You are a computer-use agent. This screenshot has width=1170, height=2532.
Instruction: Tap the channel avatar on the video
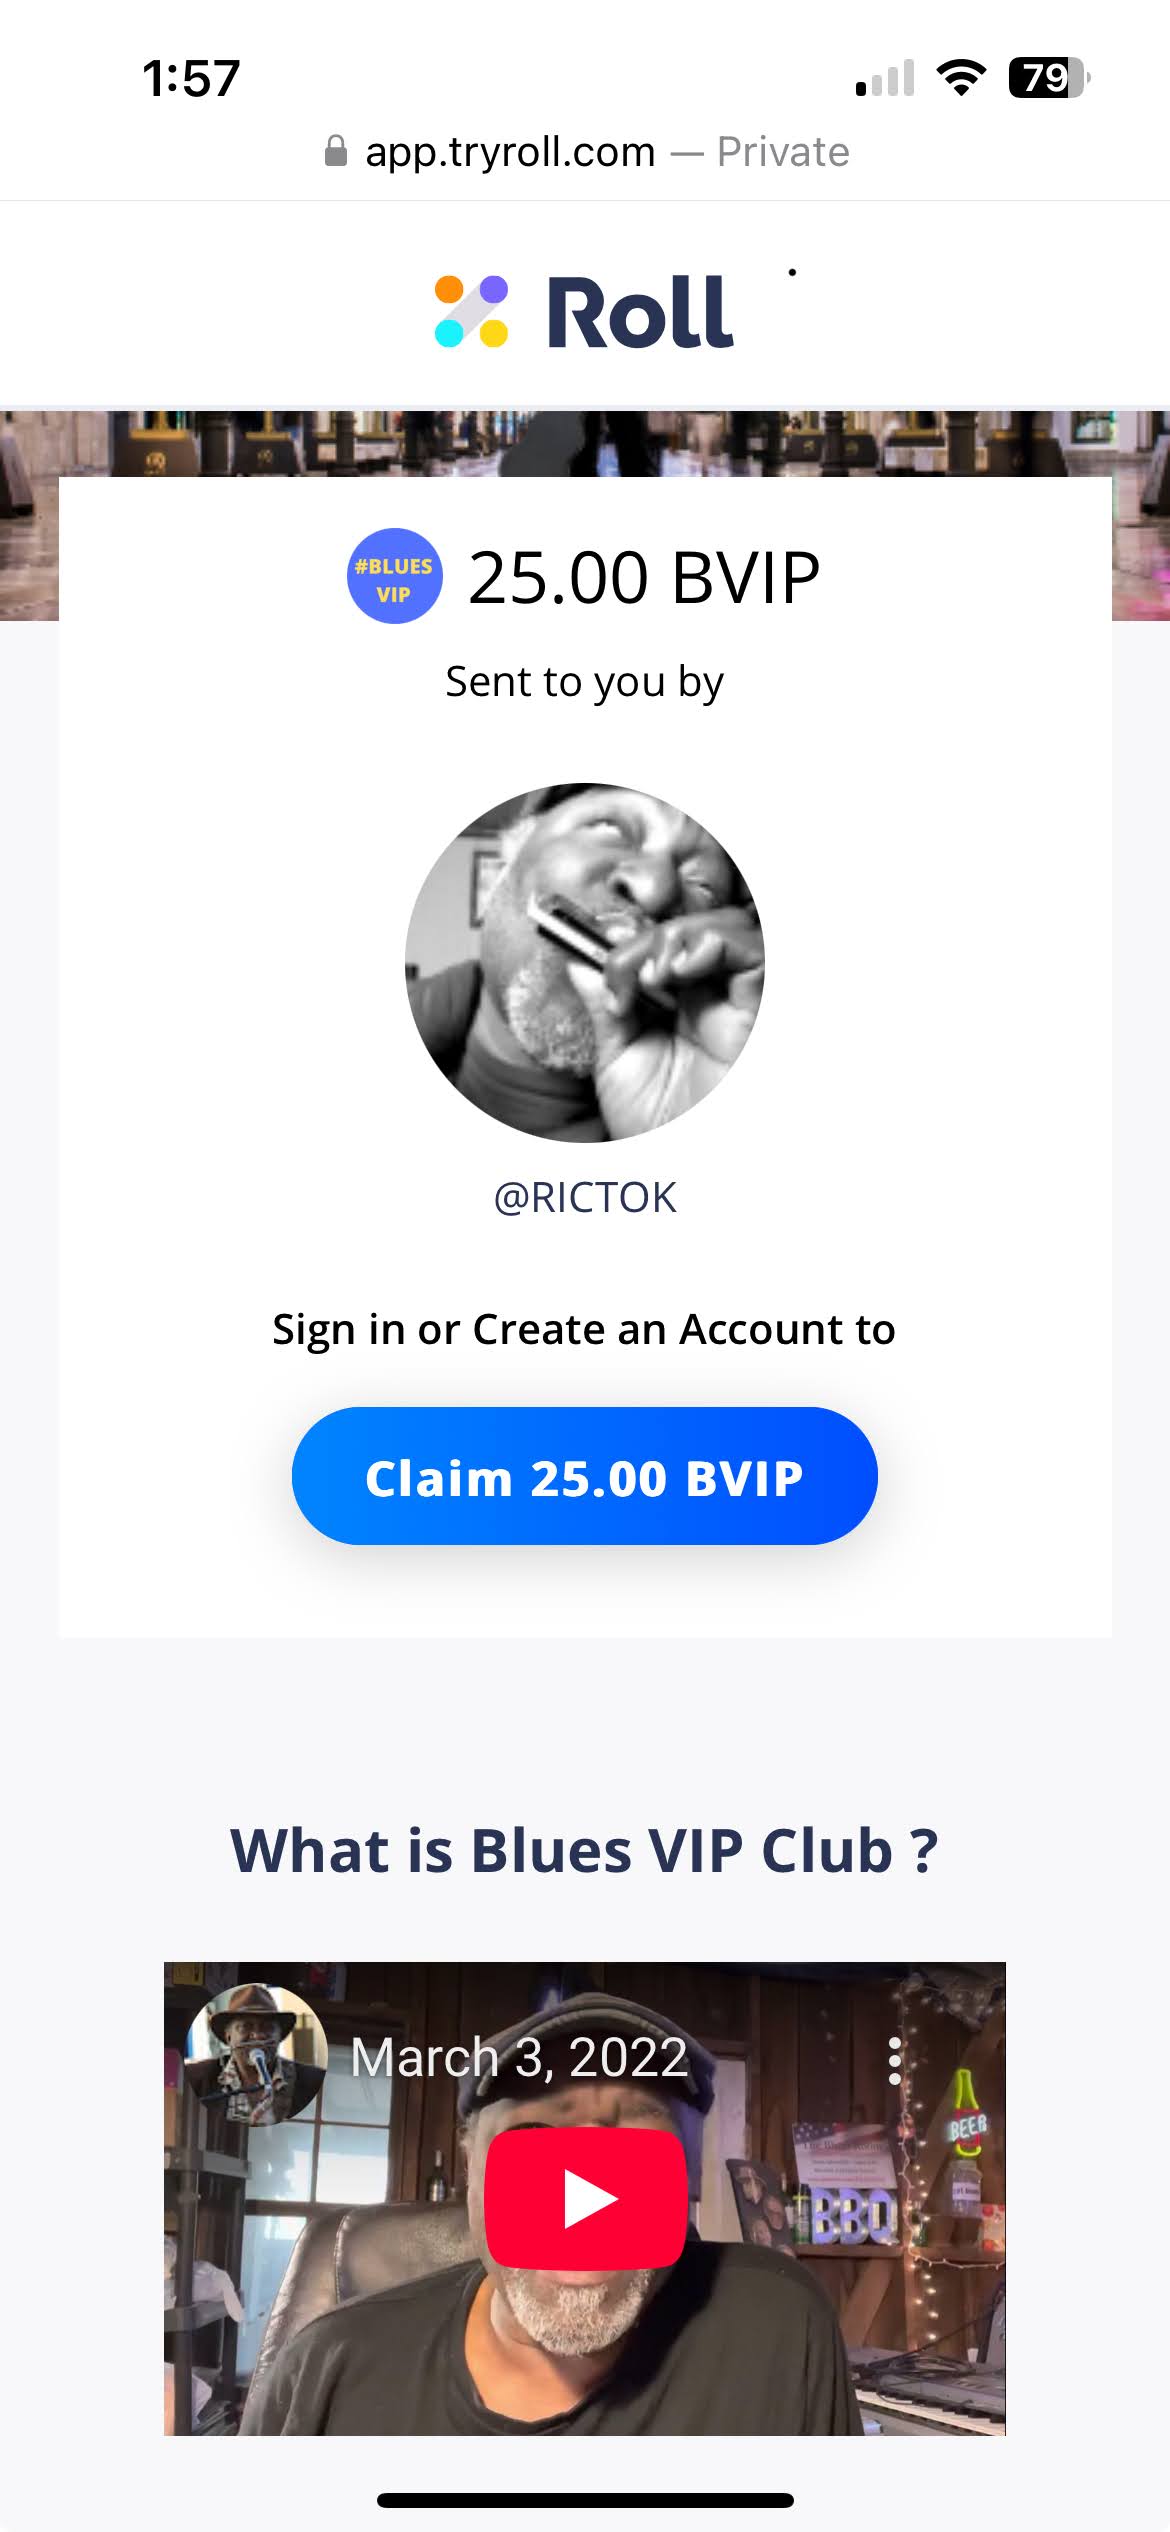258,2054
